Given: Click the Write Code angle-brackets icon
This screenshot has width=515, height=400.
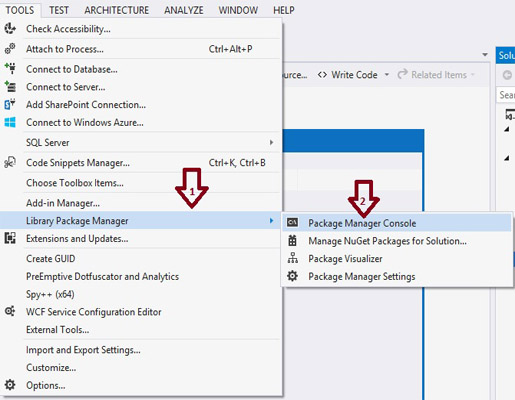Looking at the screenshot, I should (322, 75).
